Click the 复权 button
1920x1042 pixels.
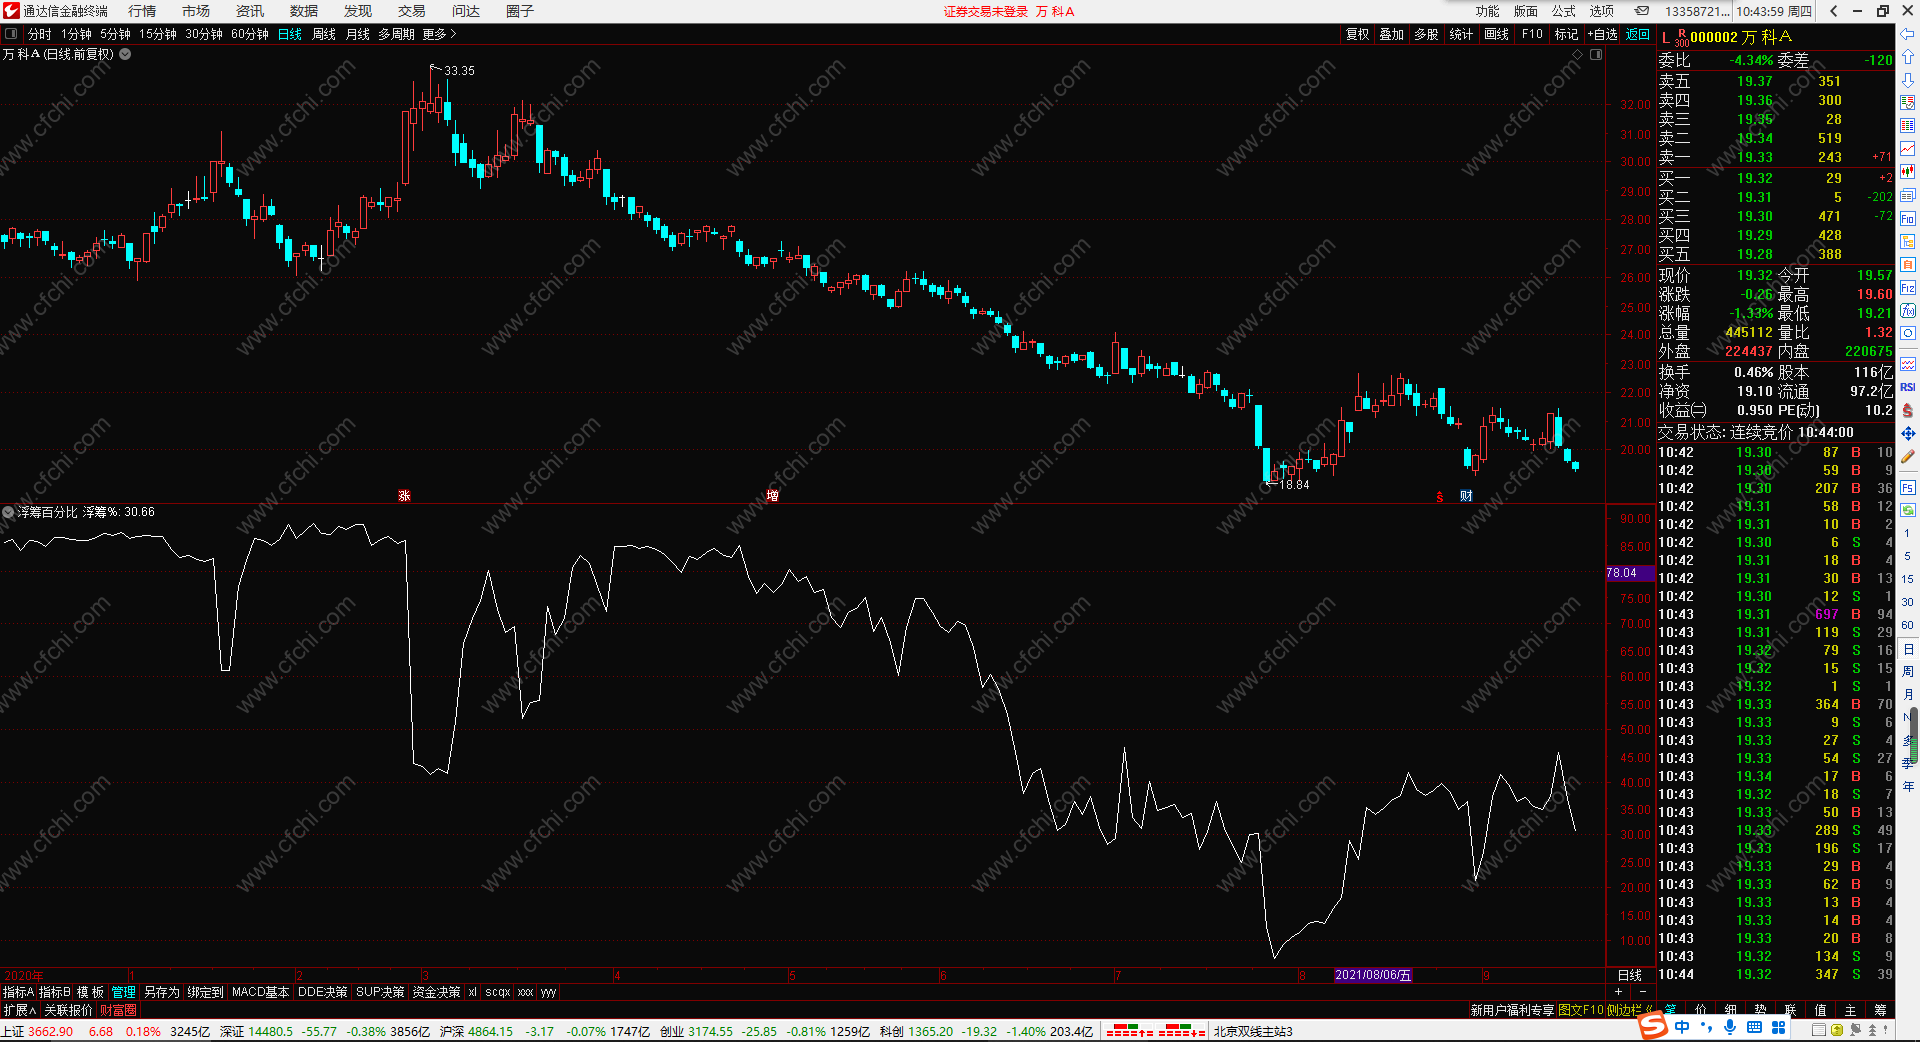pos(1358,34)
